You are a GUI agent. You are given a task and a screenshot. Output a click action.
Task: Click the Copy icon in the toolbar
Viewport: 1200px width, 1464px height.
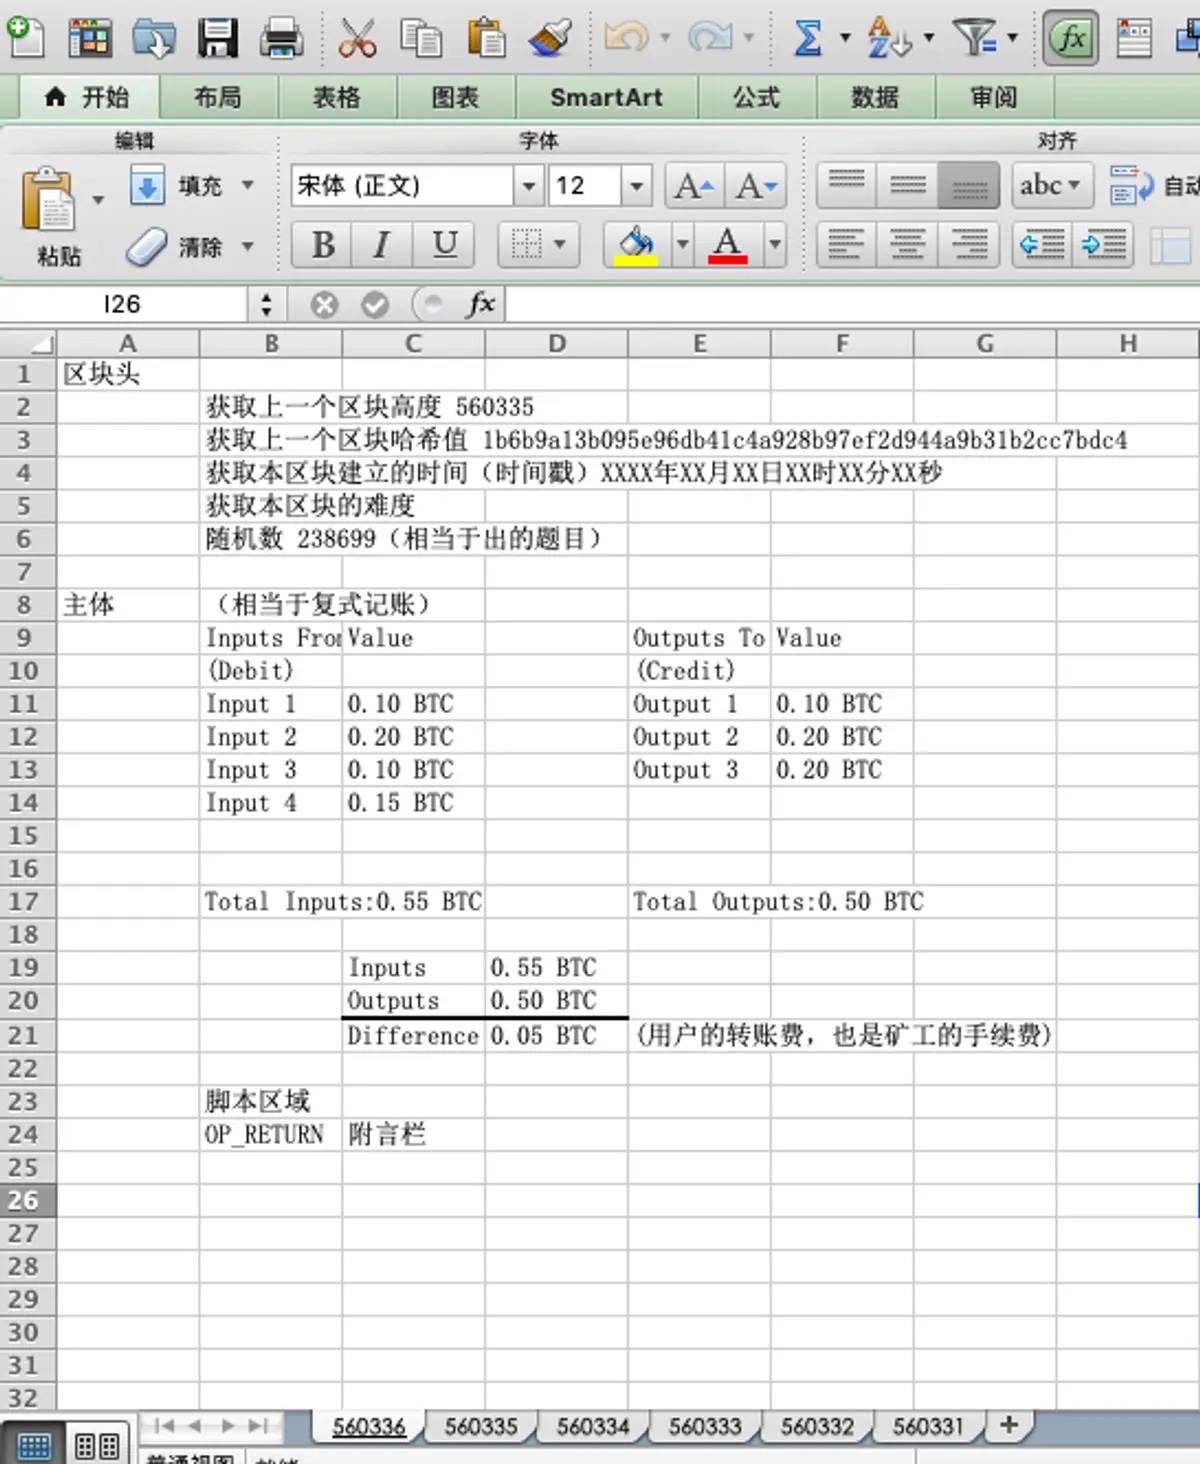[423, 38]
